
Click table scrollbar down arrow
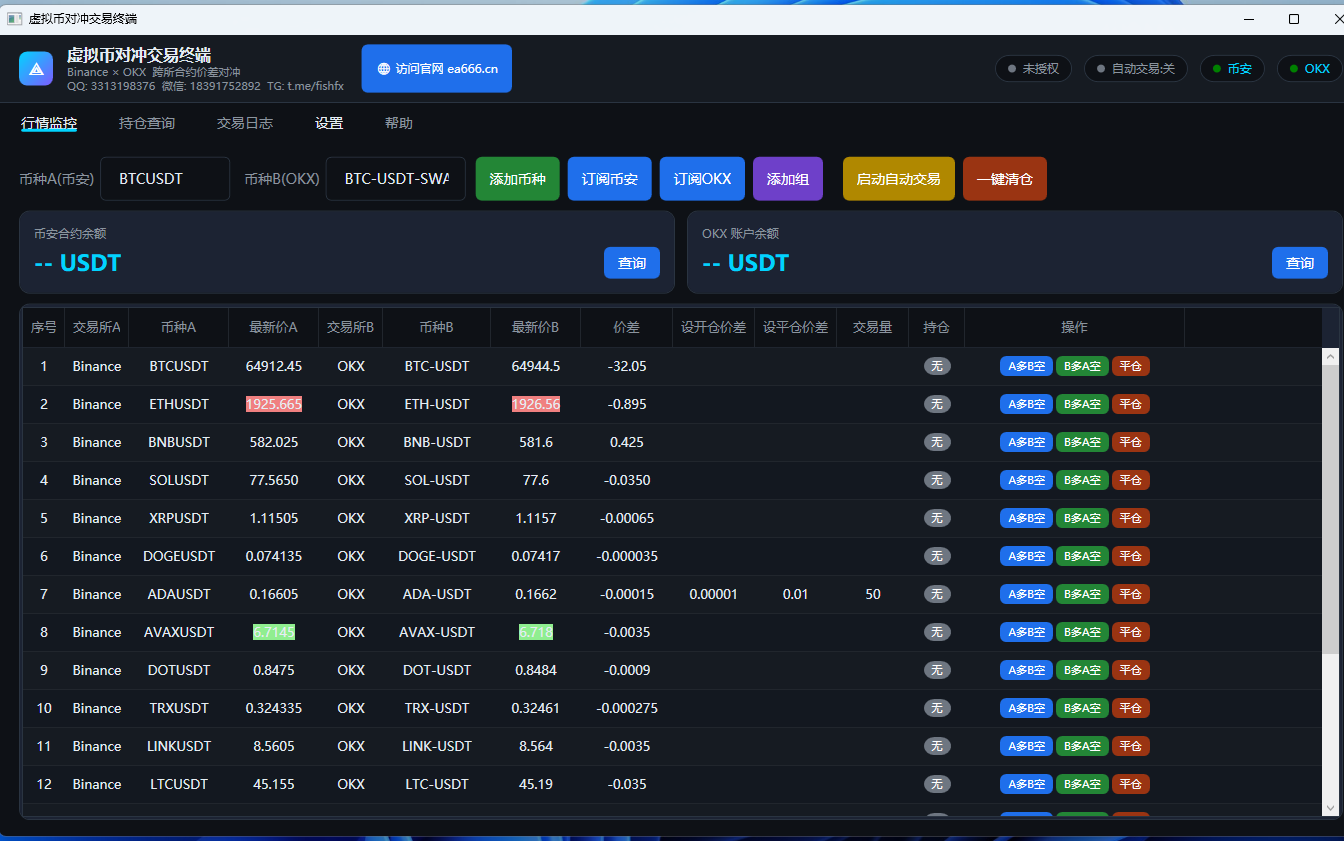pyautogui.click(x=1331, y=807)
